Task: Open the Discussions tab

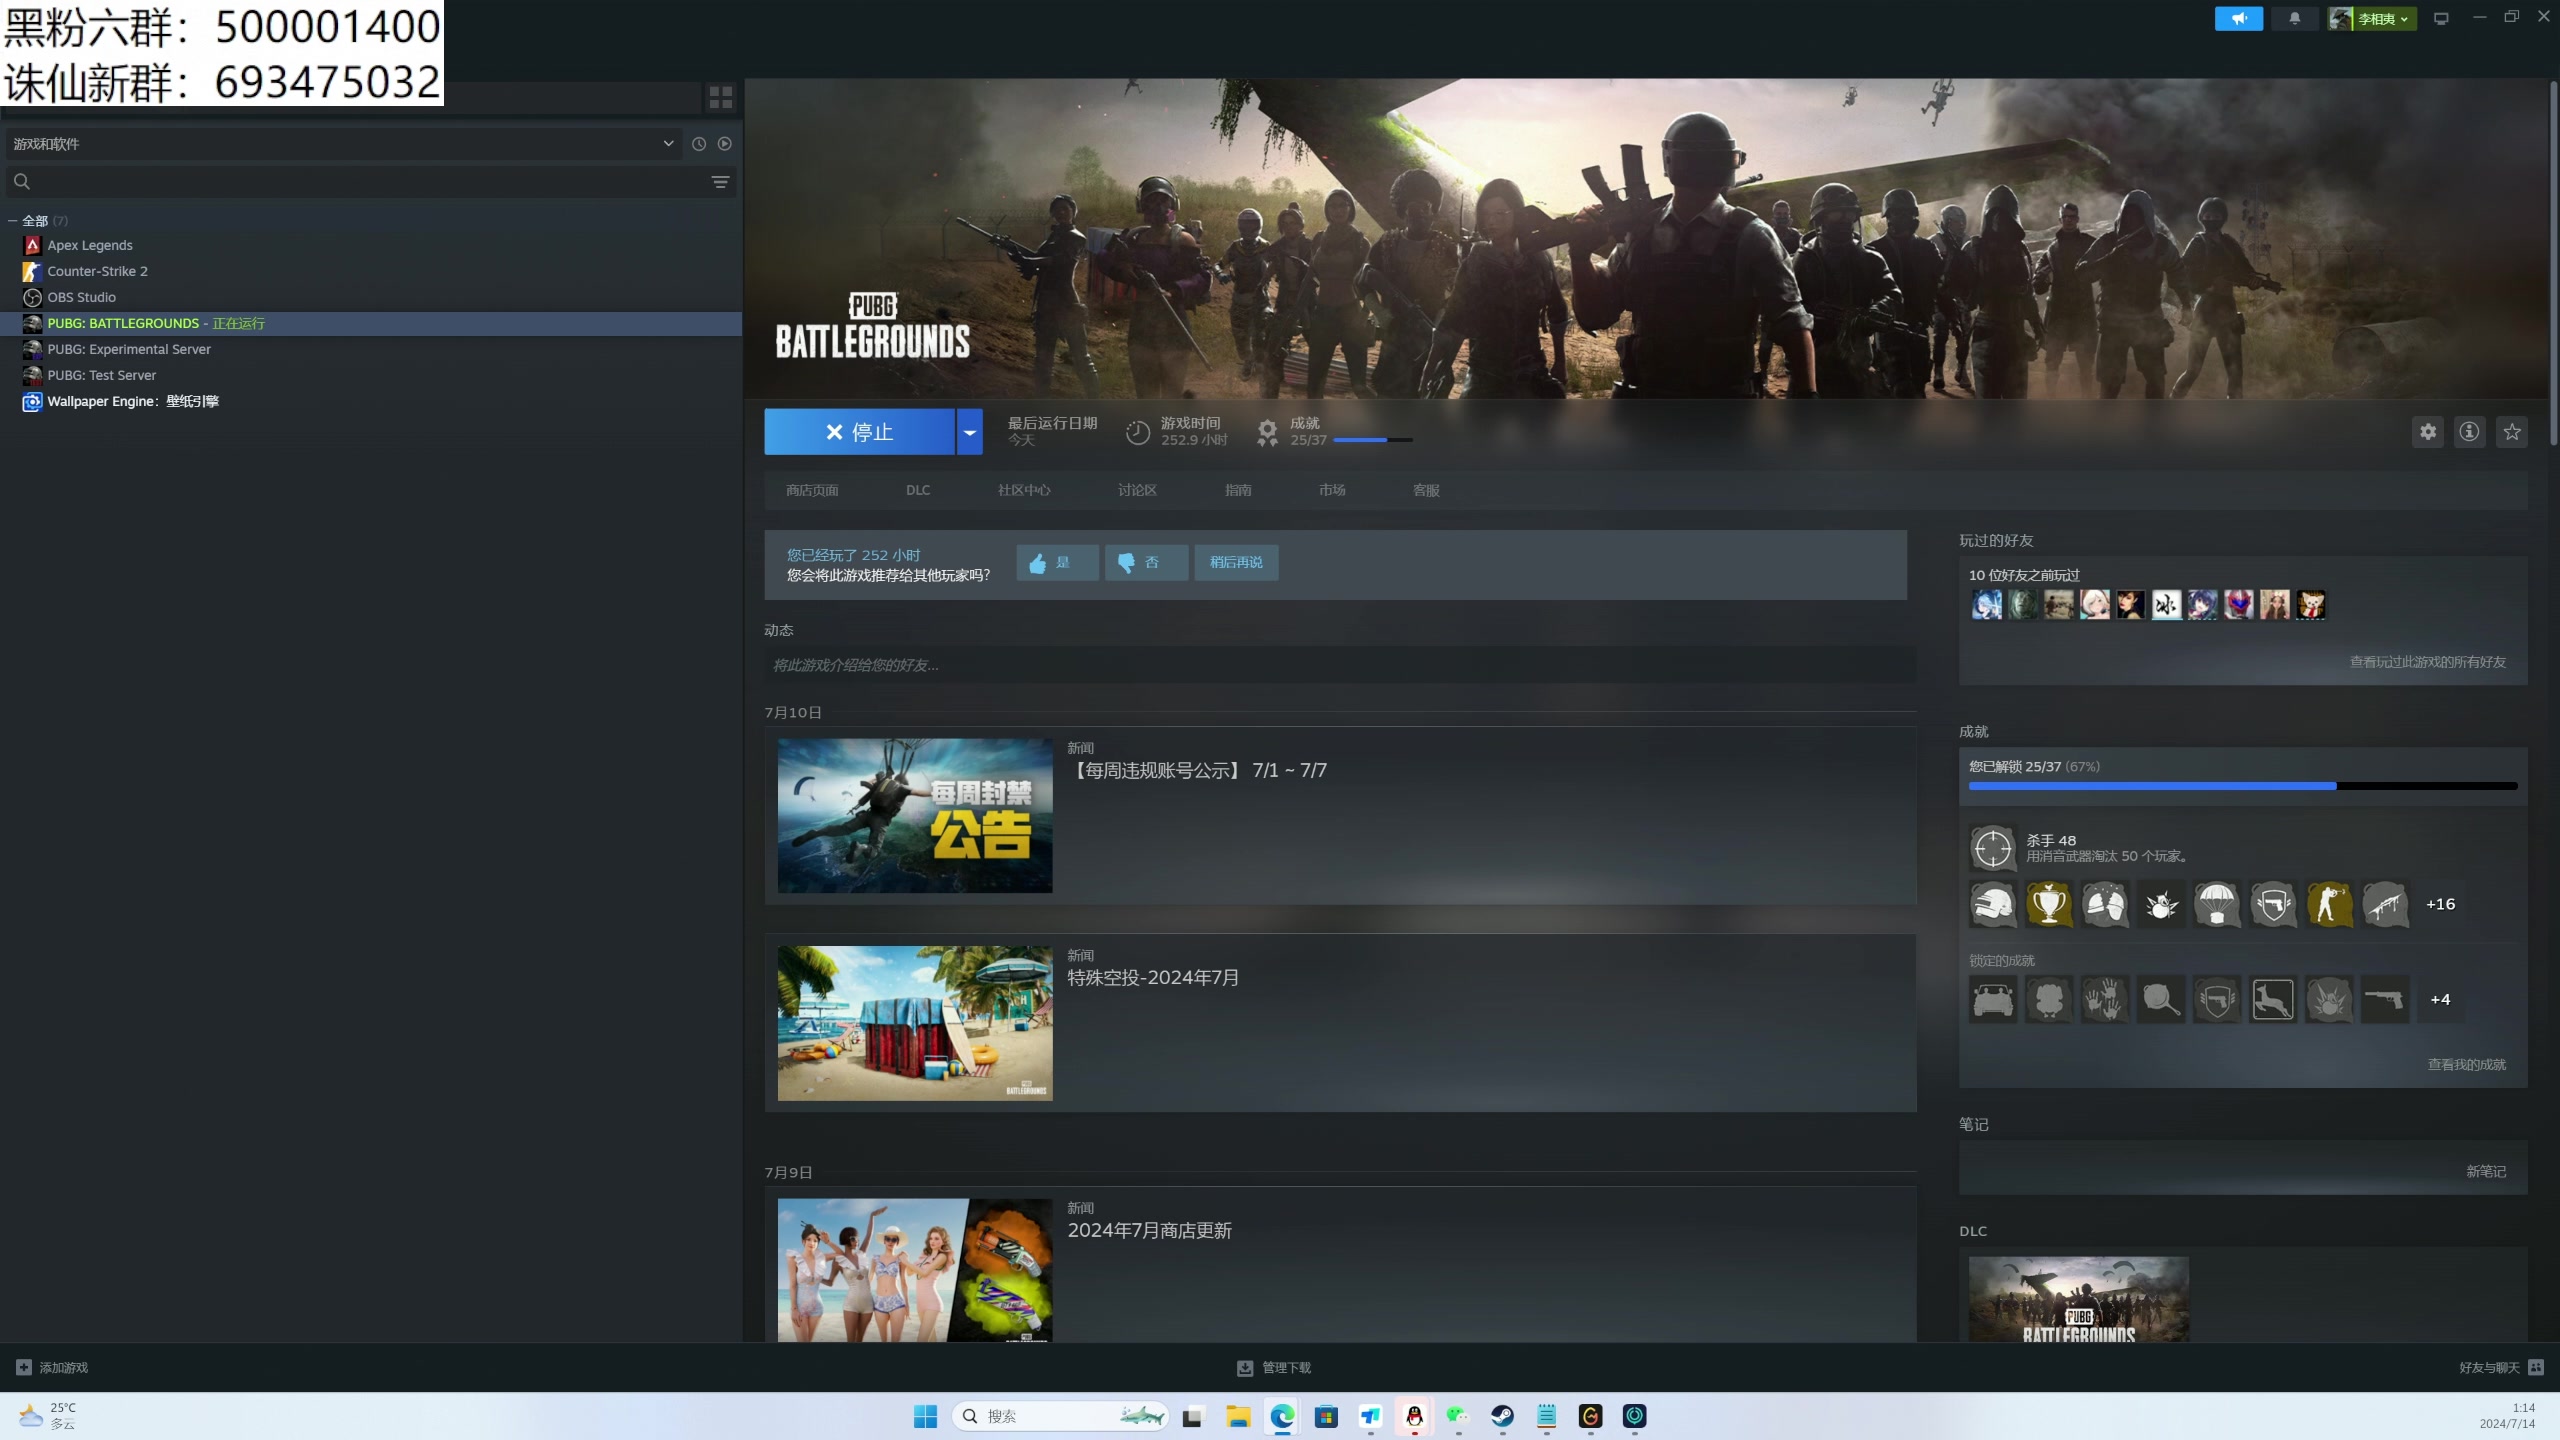Action: pyautogui.click(x=1137, y=491)
